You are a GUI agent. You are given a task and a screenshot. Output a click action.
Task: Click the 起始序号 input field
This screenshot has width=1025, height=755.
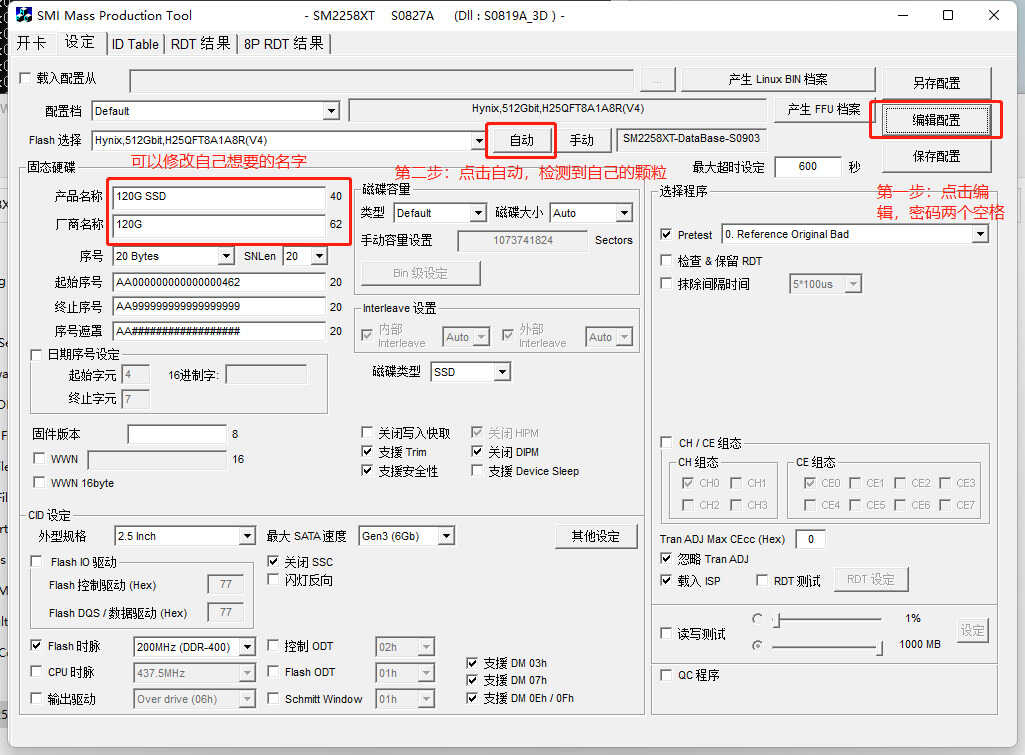pyautogui.click(x=219, y=282)
